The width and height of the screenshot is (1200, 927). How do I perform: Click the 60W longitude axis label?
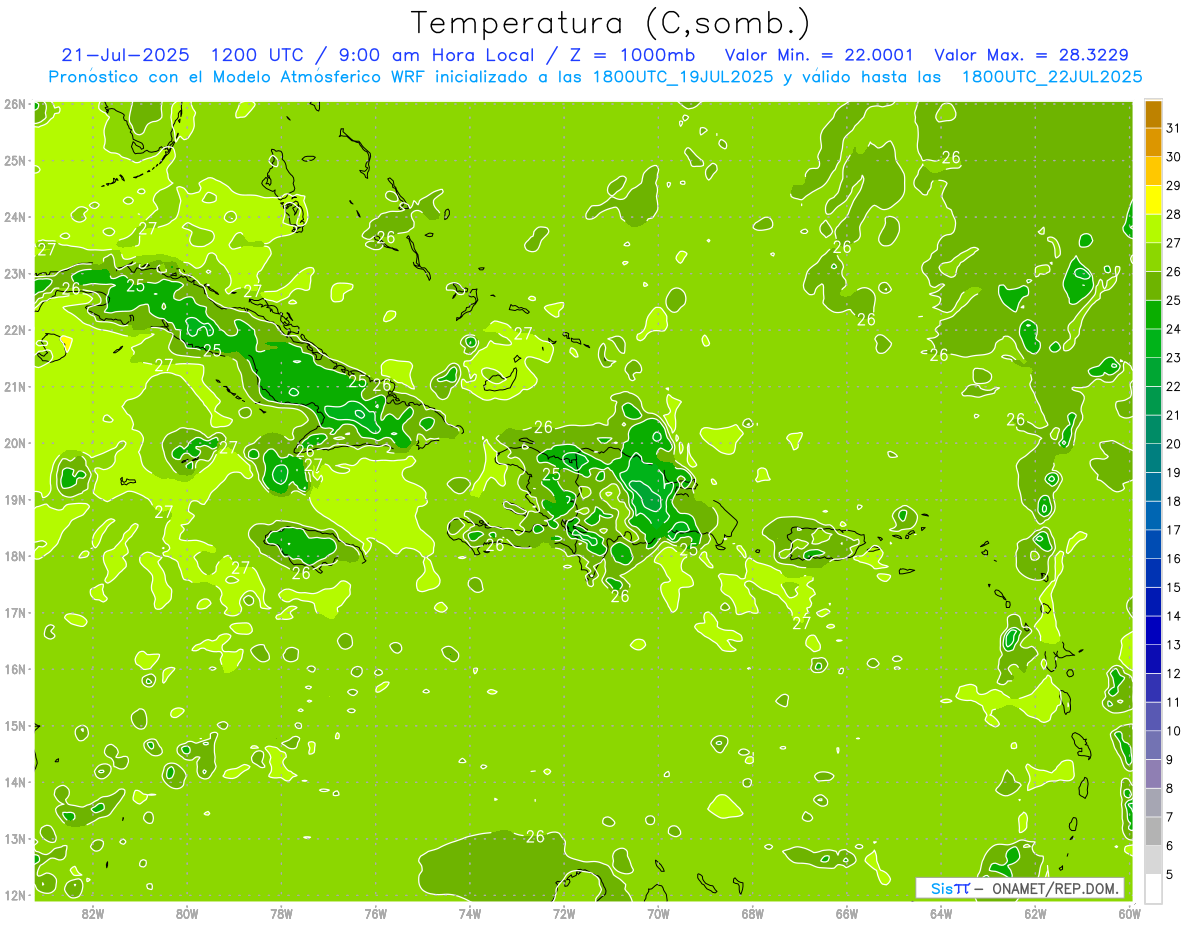[x=1129, y=912]
